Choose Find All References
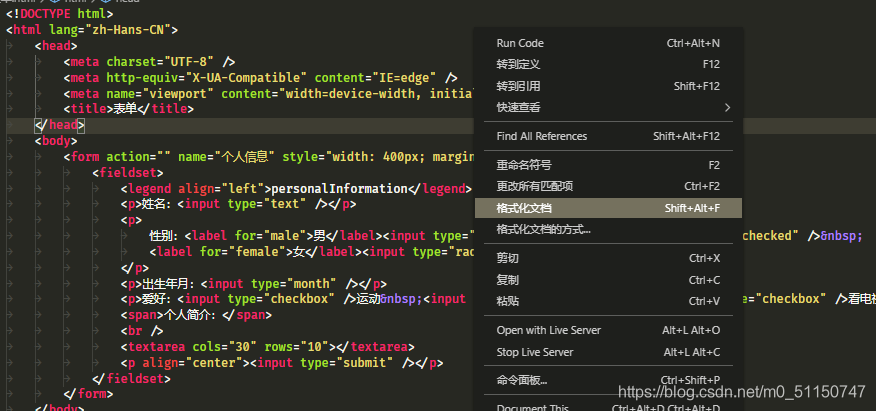Image resolution: width=876 pixels, height=411 pixels. 608,136
